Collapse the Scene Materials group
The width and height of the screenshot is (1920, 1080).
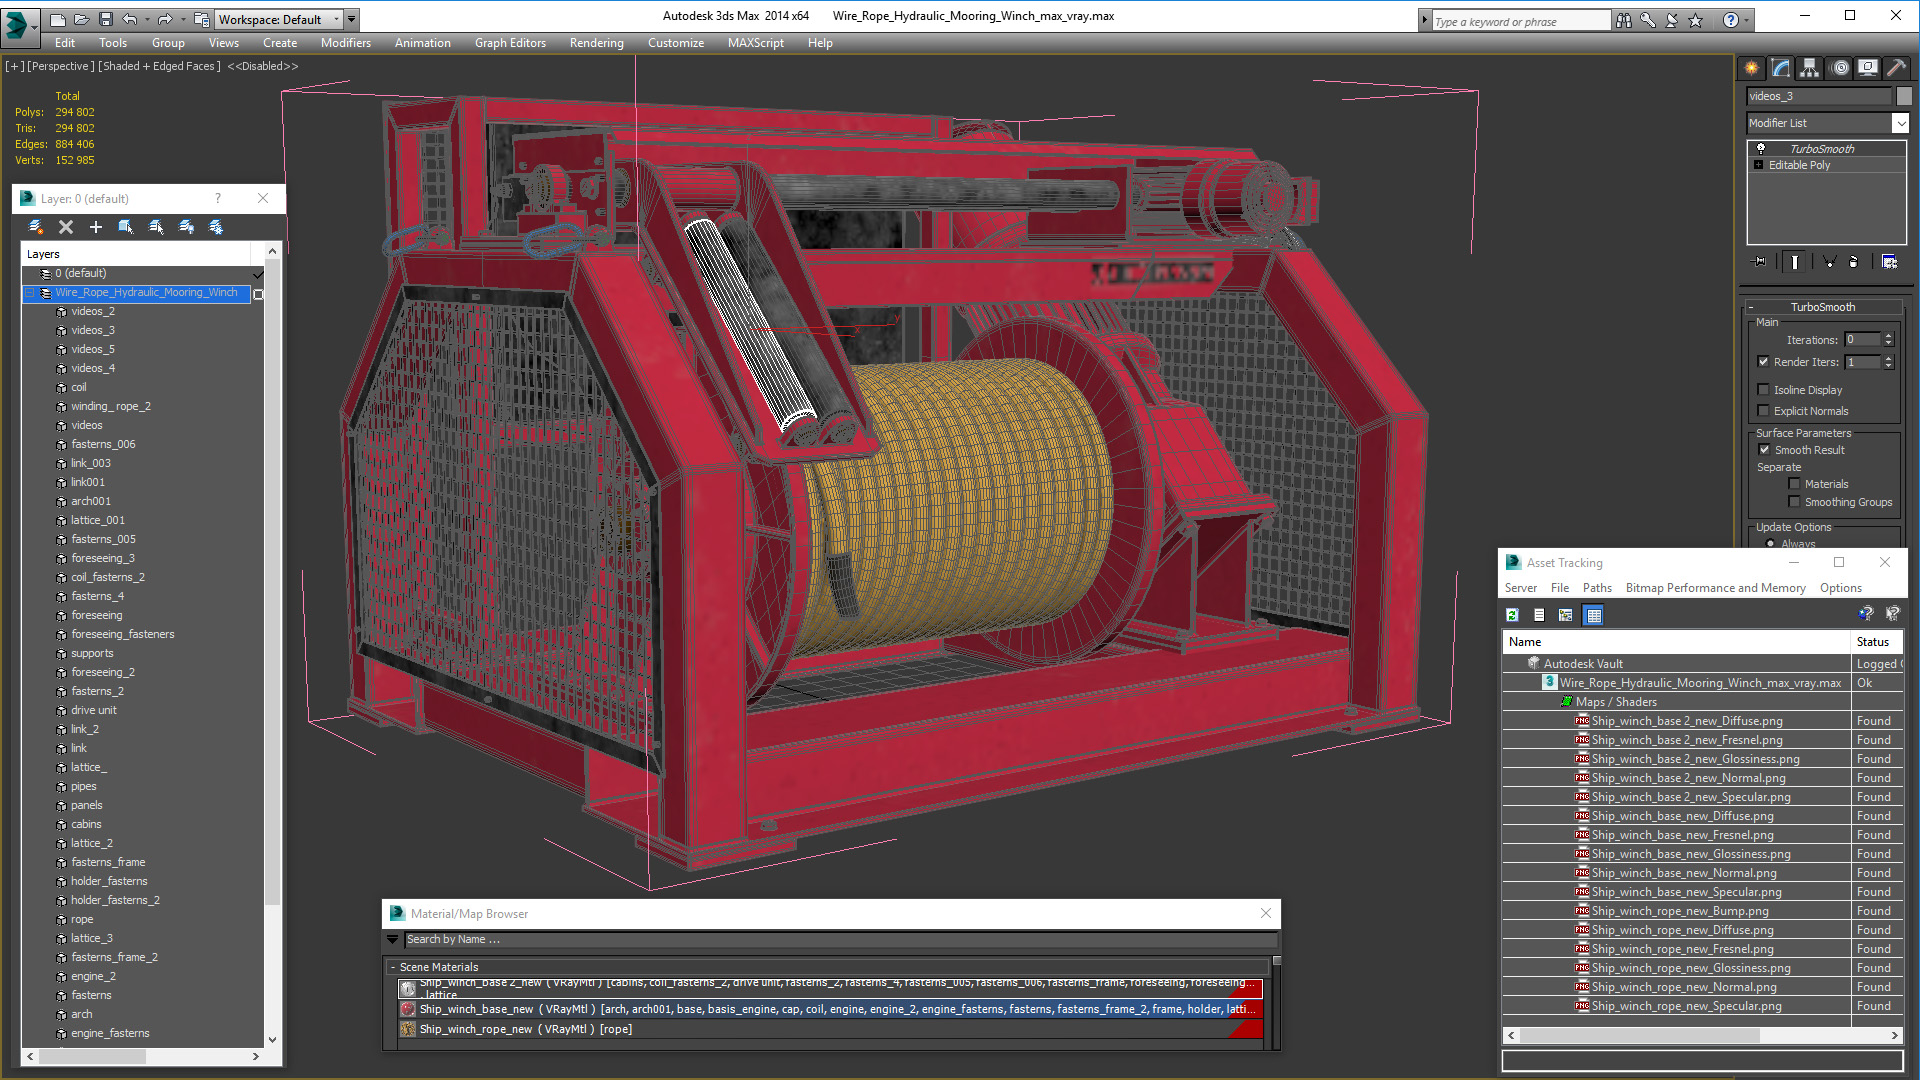pos(393,967)
